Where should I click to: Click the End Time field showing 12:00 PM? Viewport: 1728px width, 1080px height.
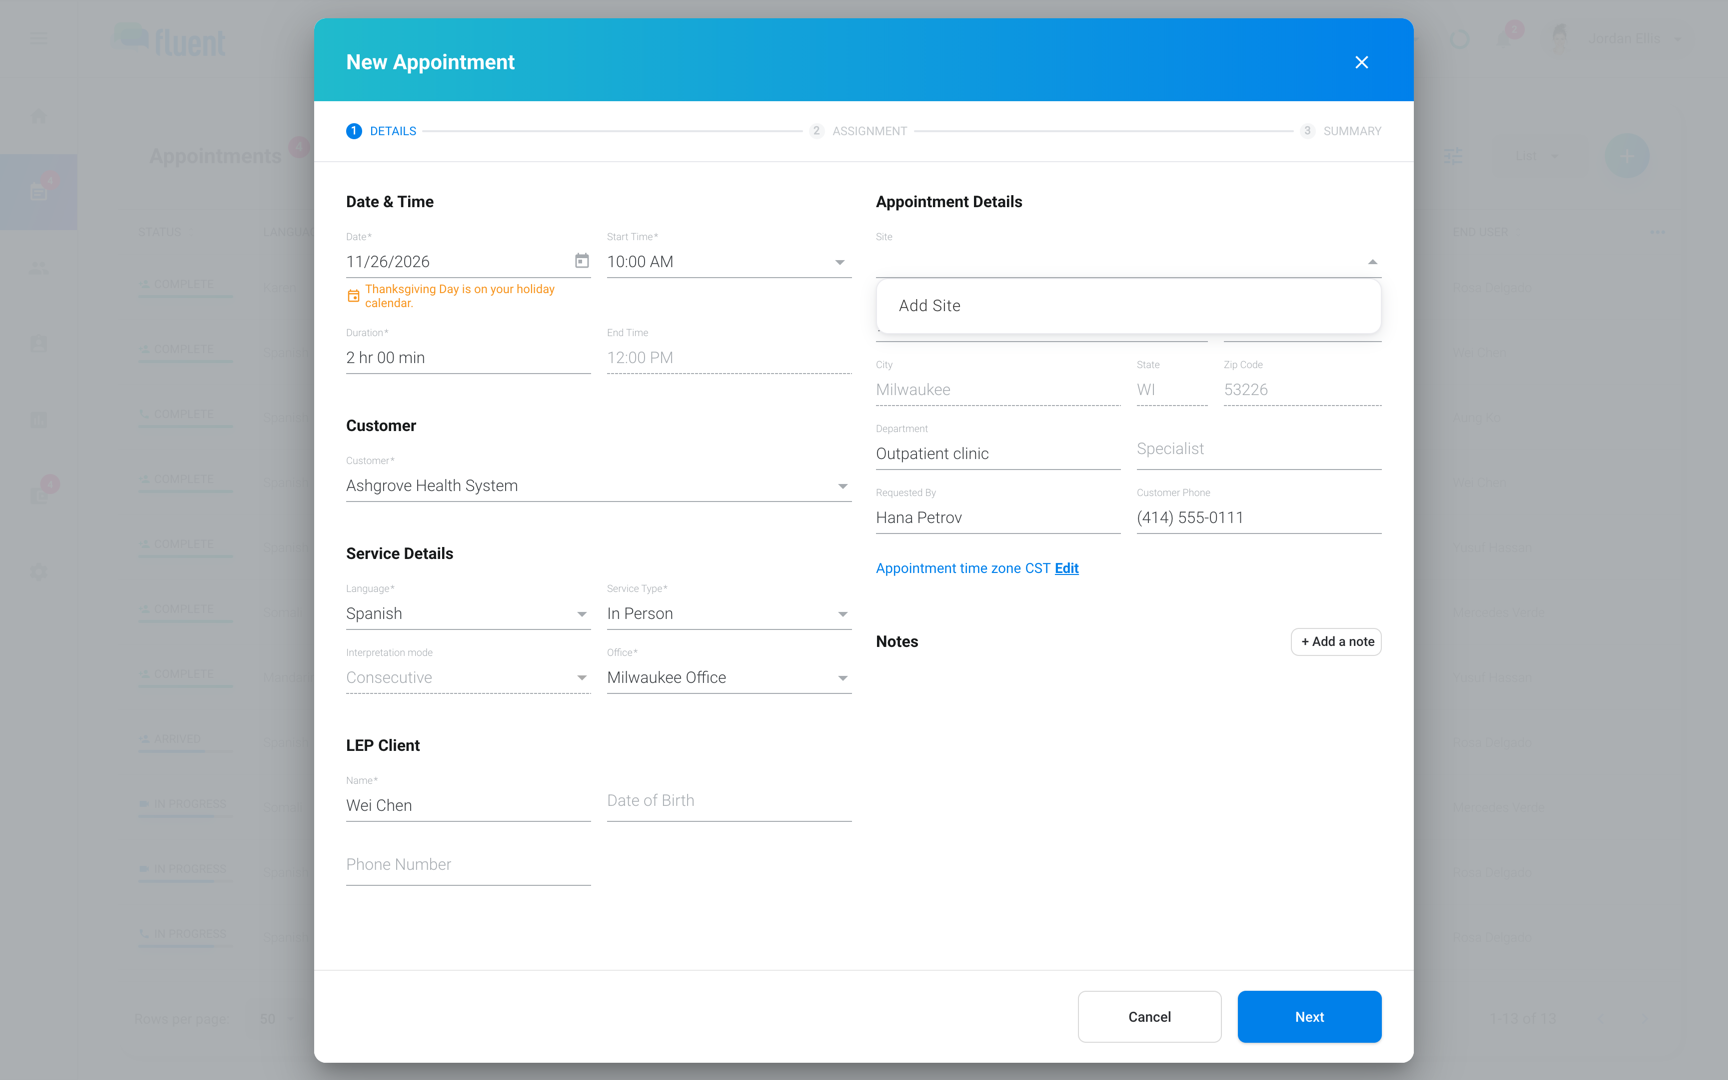click(729, 358)
